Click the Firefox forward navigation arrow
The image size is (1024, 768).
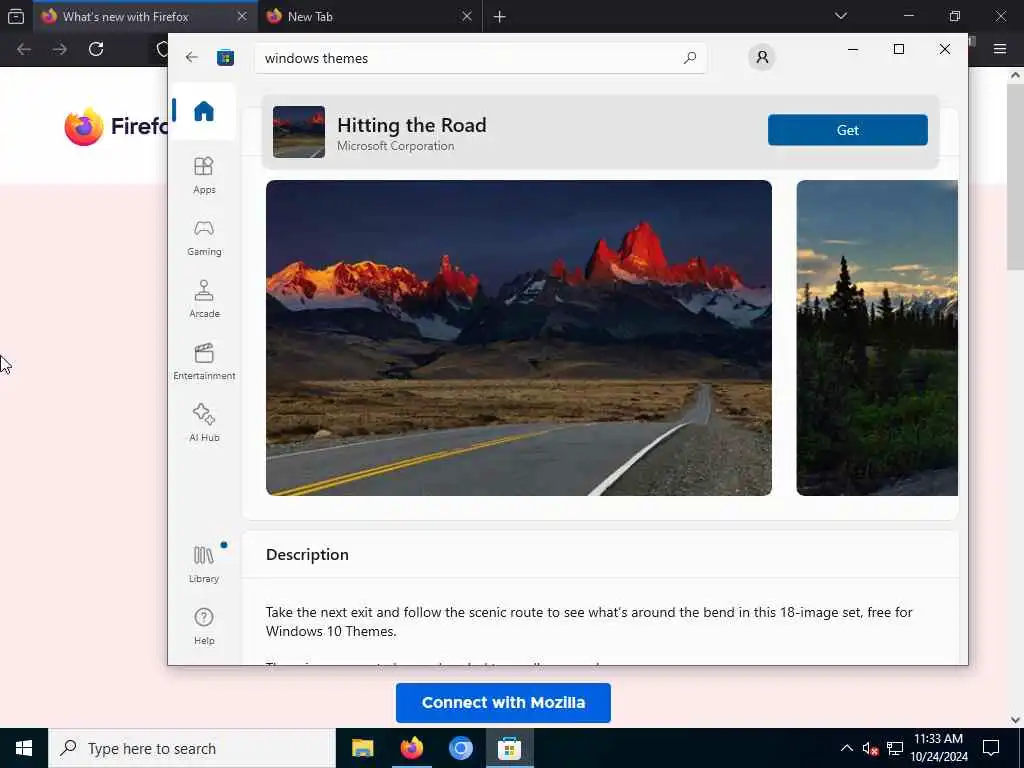tap(60, 49)
